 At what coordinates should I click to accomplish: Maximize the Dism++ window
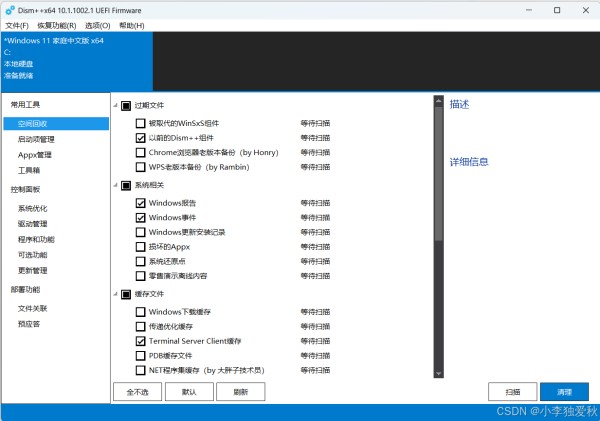(x=557, y=10)
